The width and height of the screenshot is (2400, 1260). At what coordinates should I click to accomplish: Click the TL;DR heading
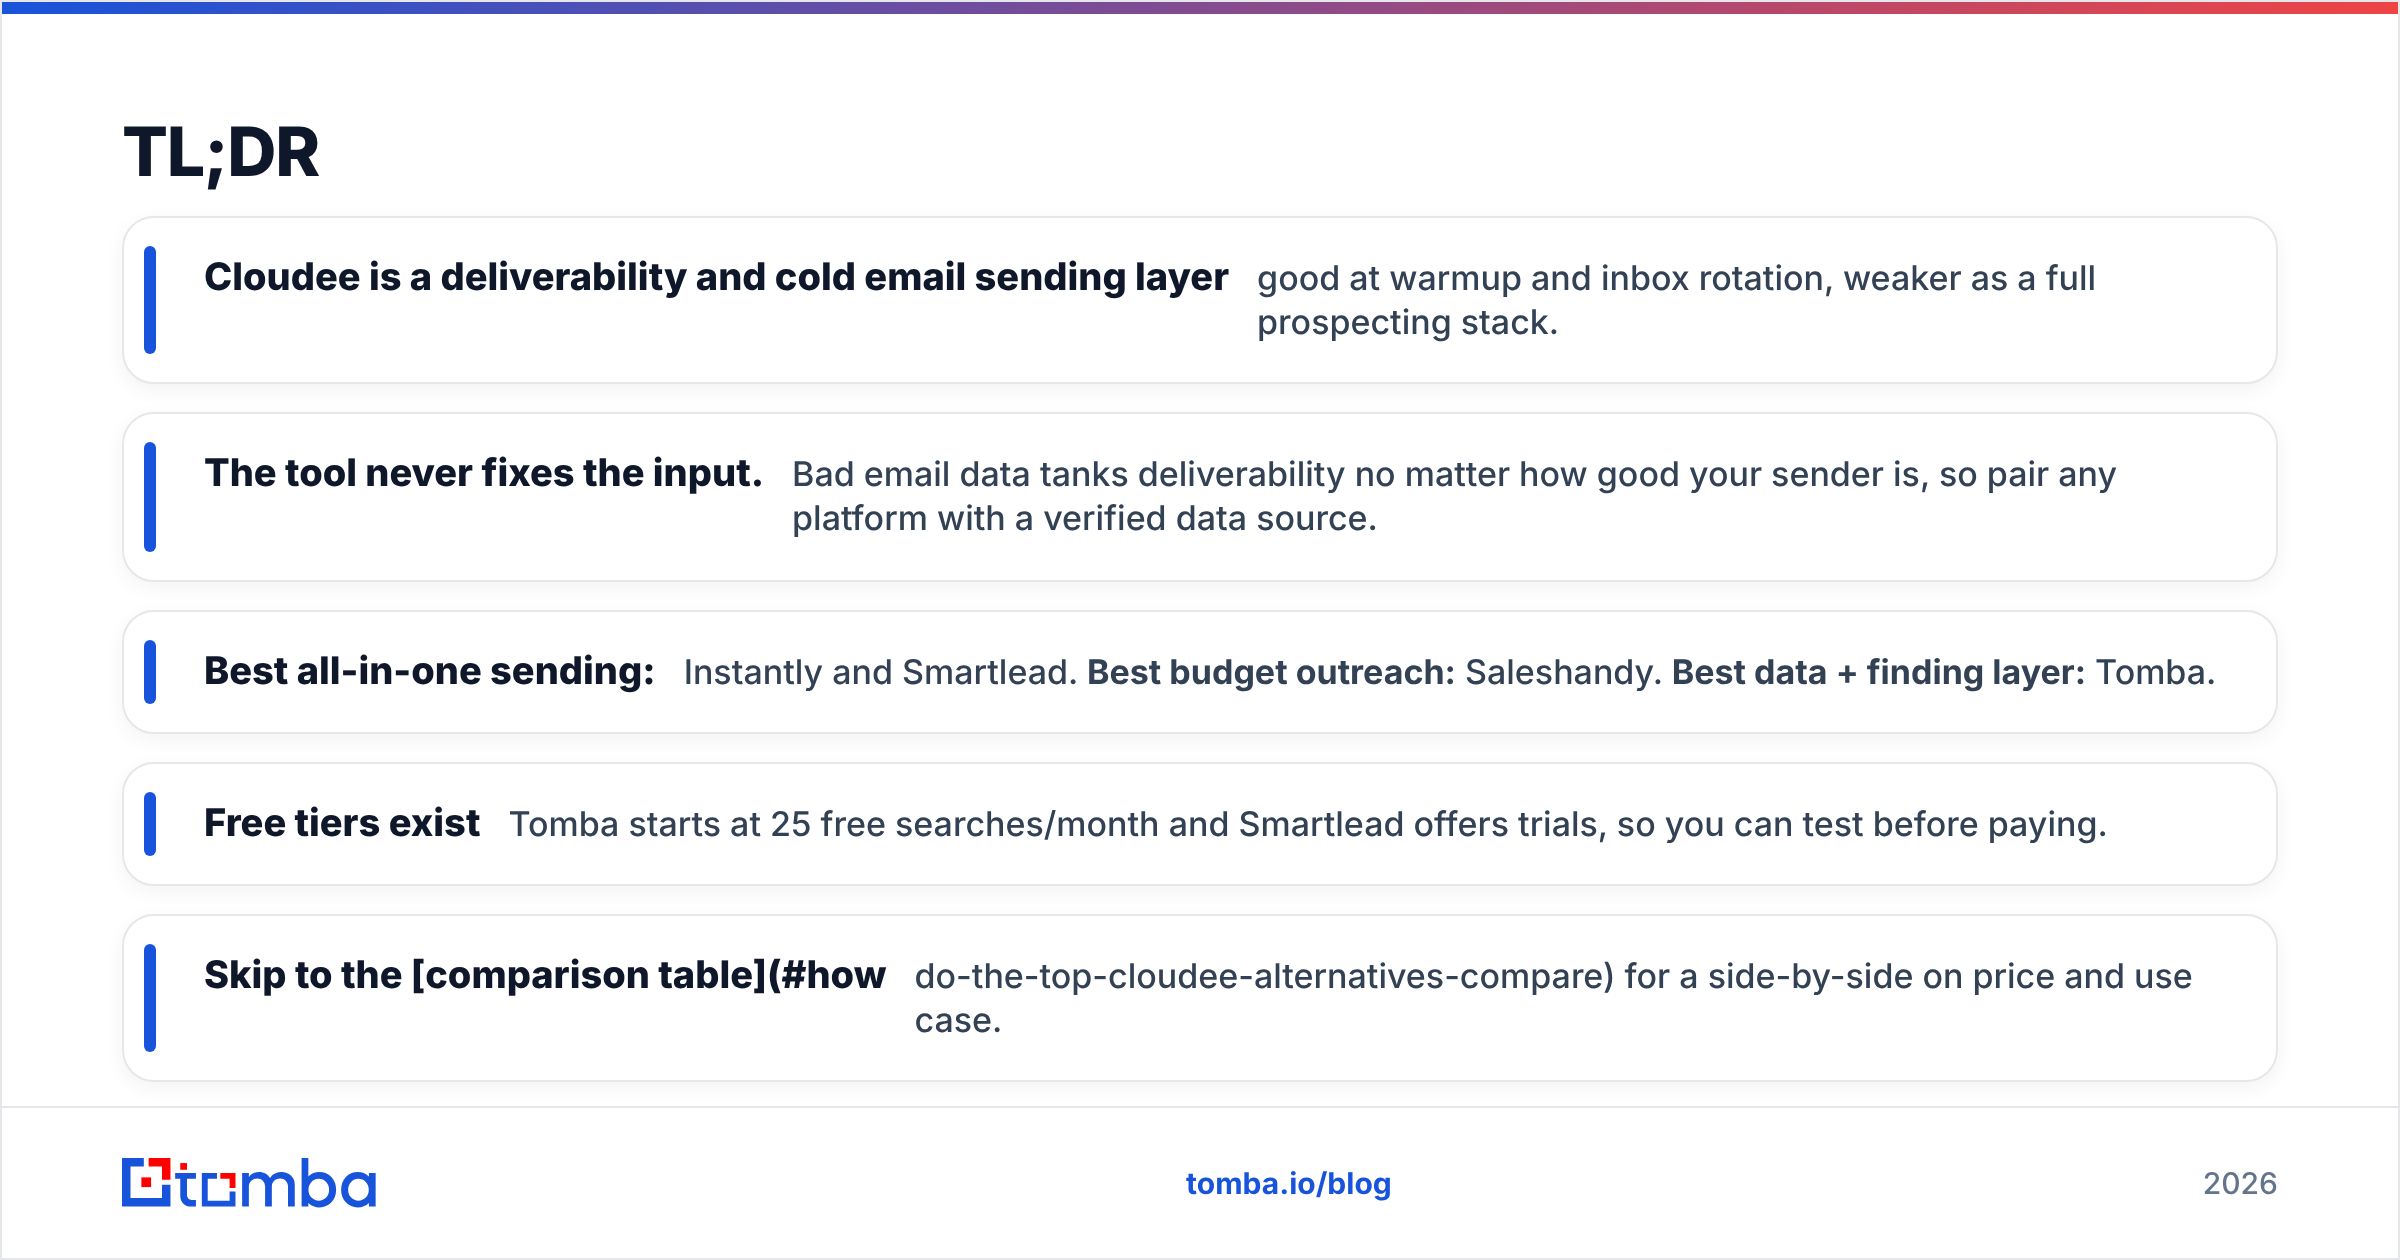pos(221,153)
